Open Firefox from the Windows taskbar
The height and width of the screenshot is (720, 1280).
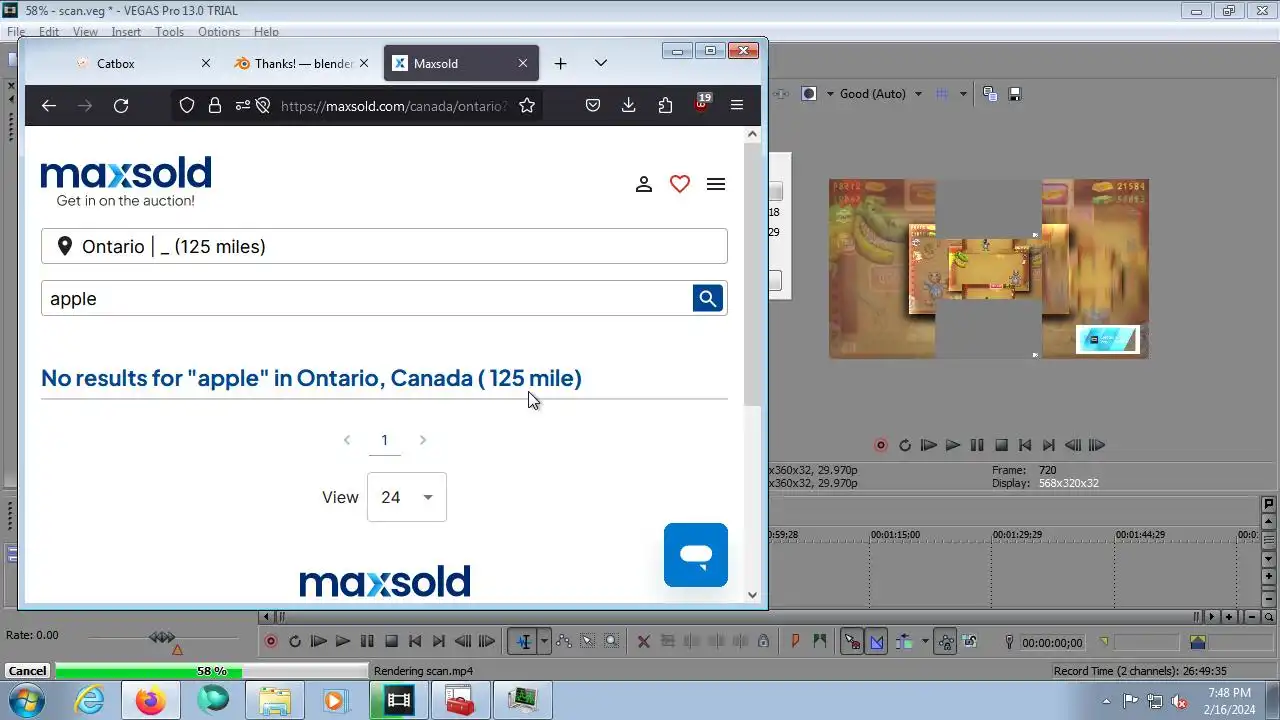point(151,701)
